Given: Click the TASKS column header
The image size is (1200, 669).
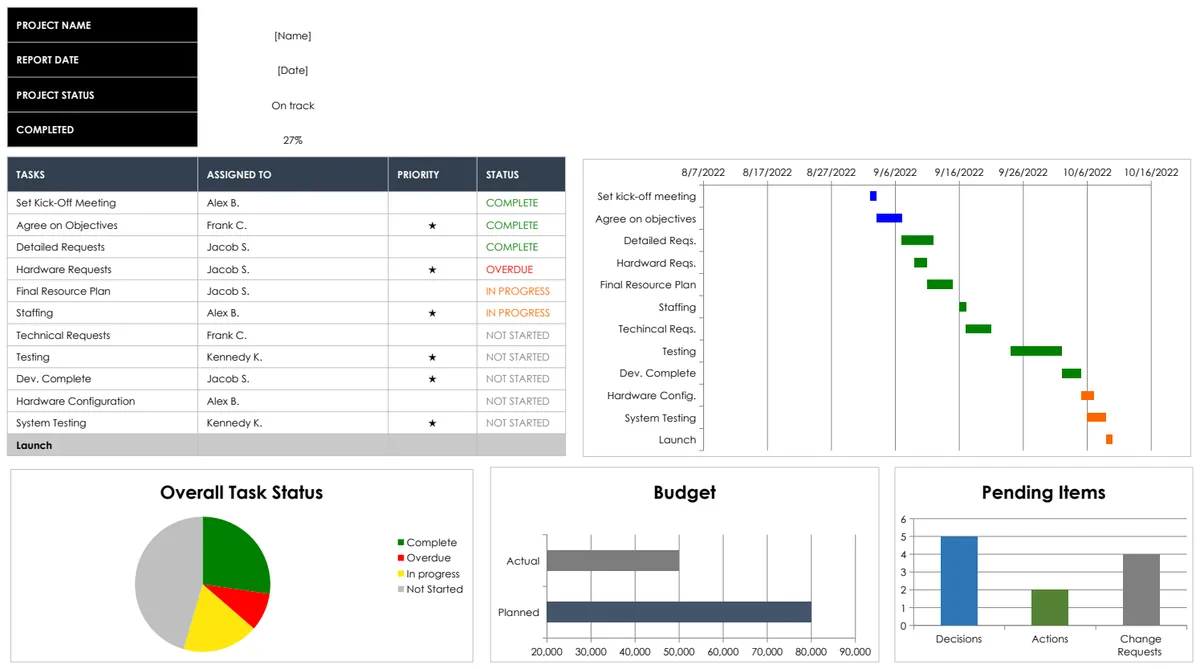Looking at the screenshot, I should pyautogui.click(x=102, y=174).
